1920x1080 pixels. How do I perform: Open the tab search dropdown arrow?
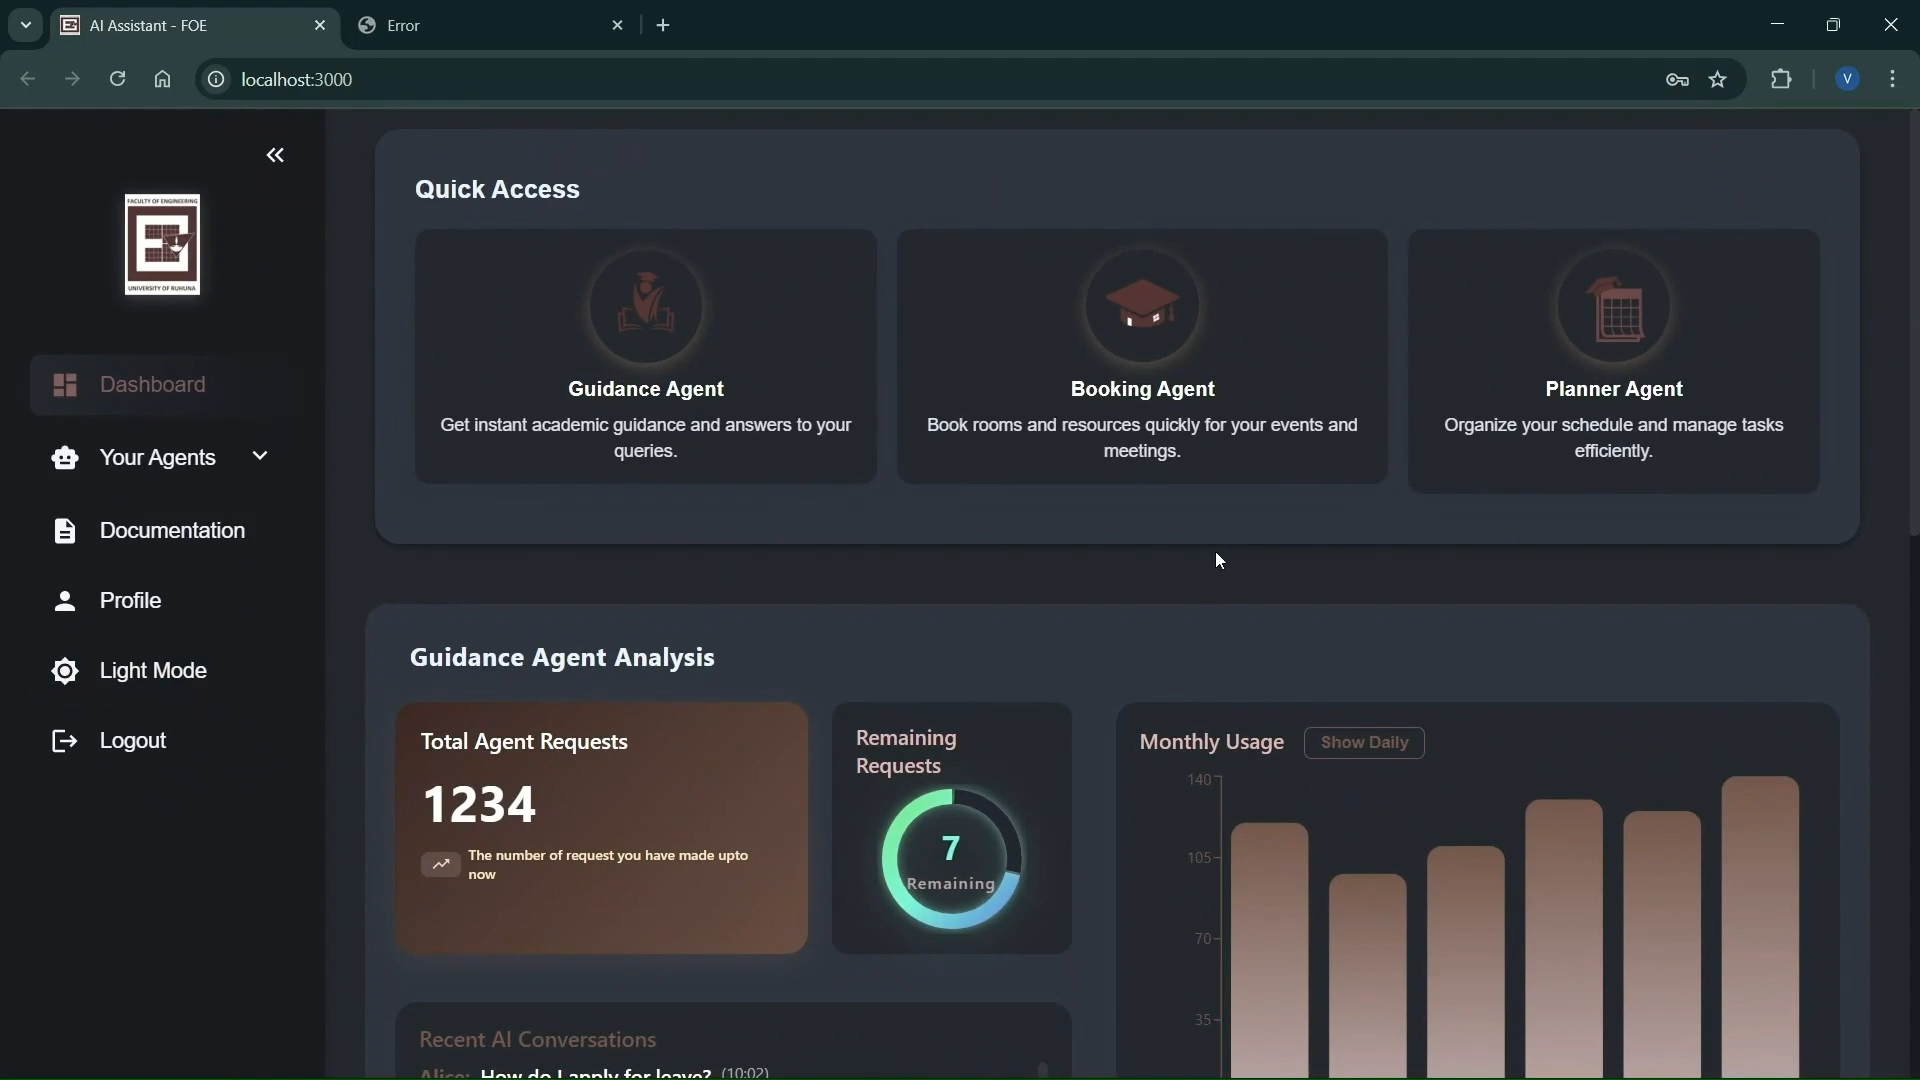pos(26,25)
